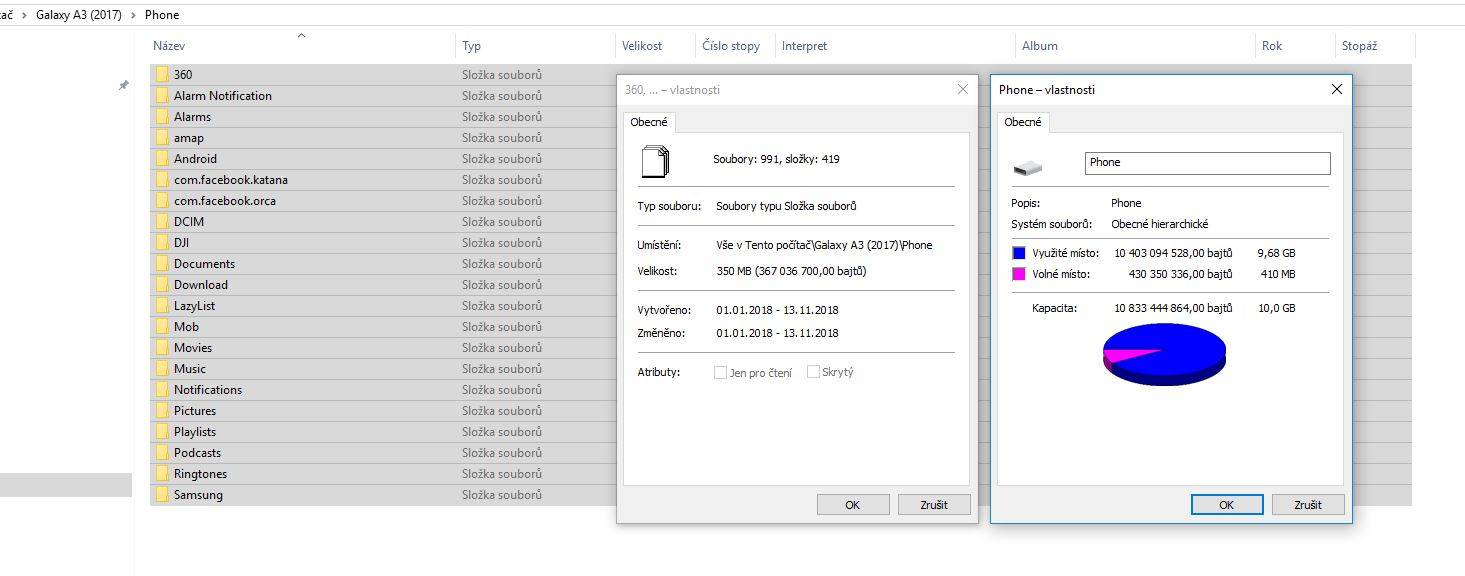Expand breadcrumb arrow before Phone

coord(133,15)
